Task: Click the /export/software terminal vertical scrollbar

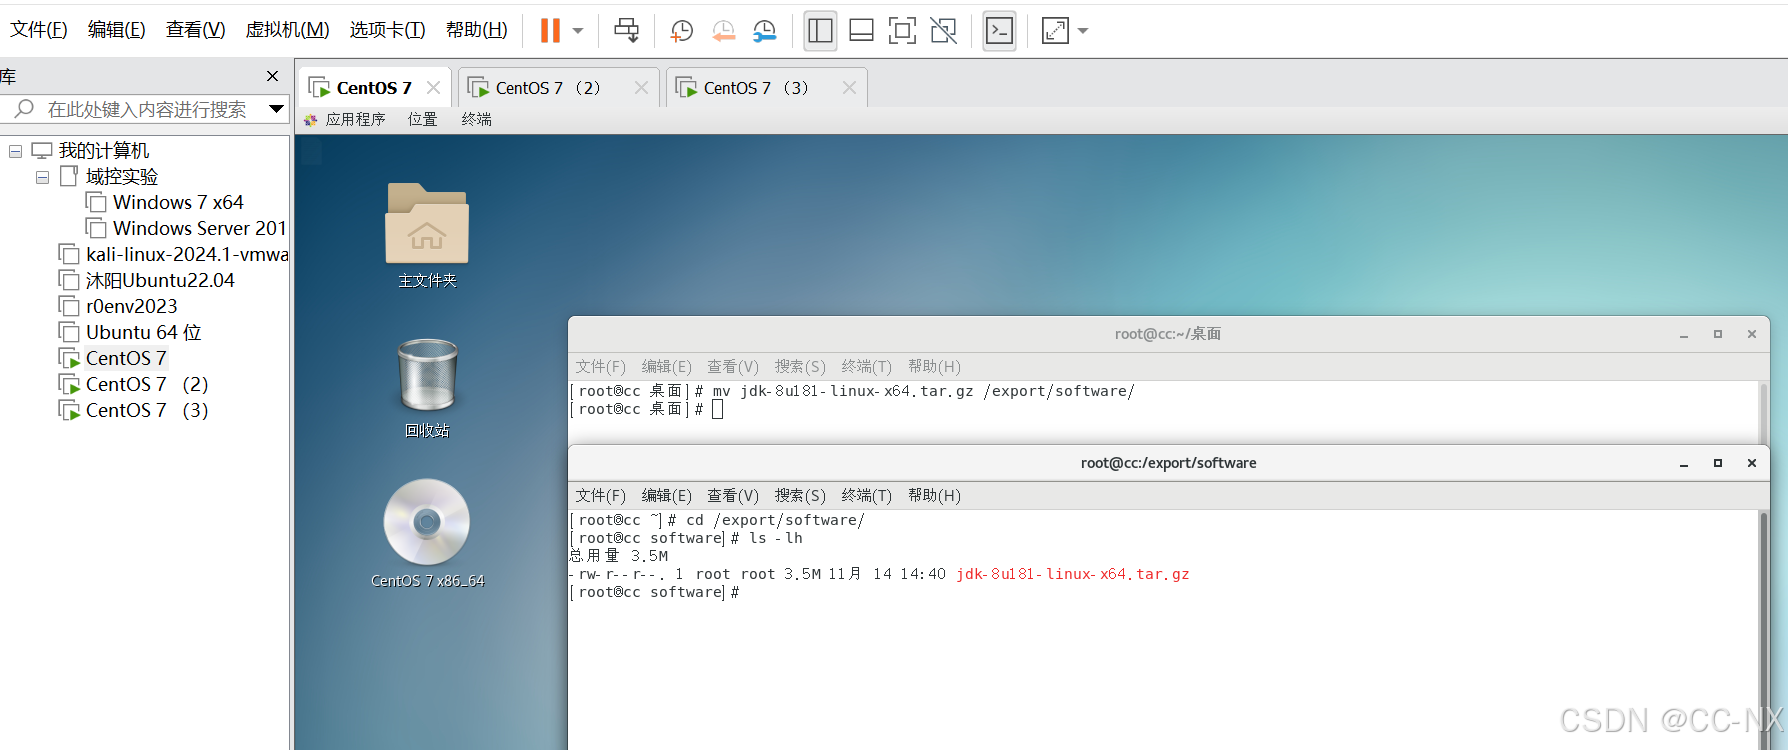Action: tap(1763, 630)
